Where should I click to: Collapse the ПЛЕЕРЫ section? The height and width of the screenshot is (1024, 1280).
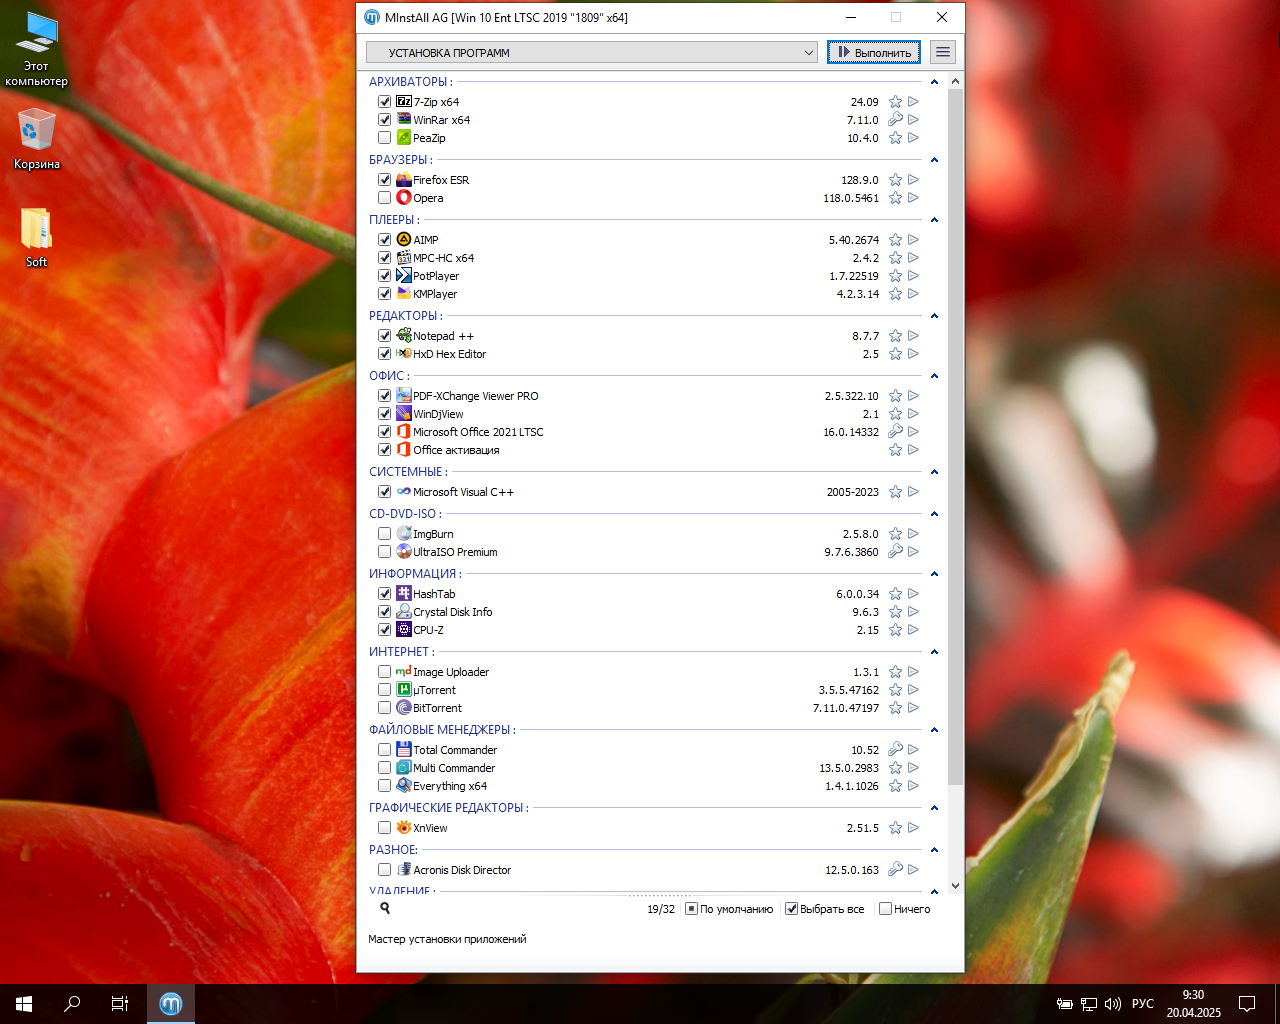[x=934, y=220]
